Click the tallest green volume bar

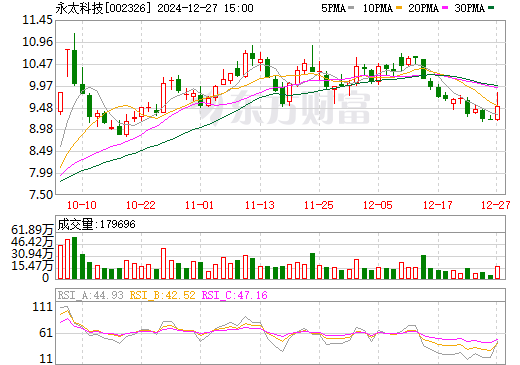pos(74,258)
